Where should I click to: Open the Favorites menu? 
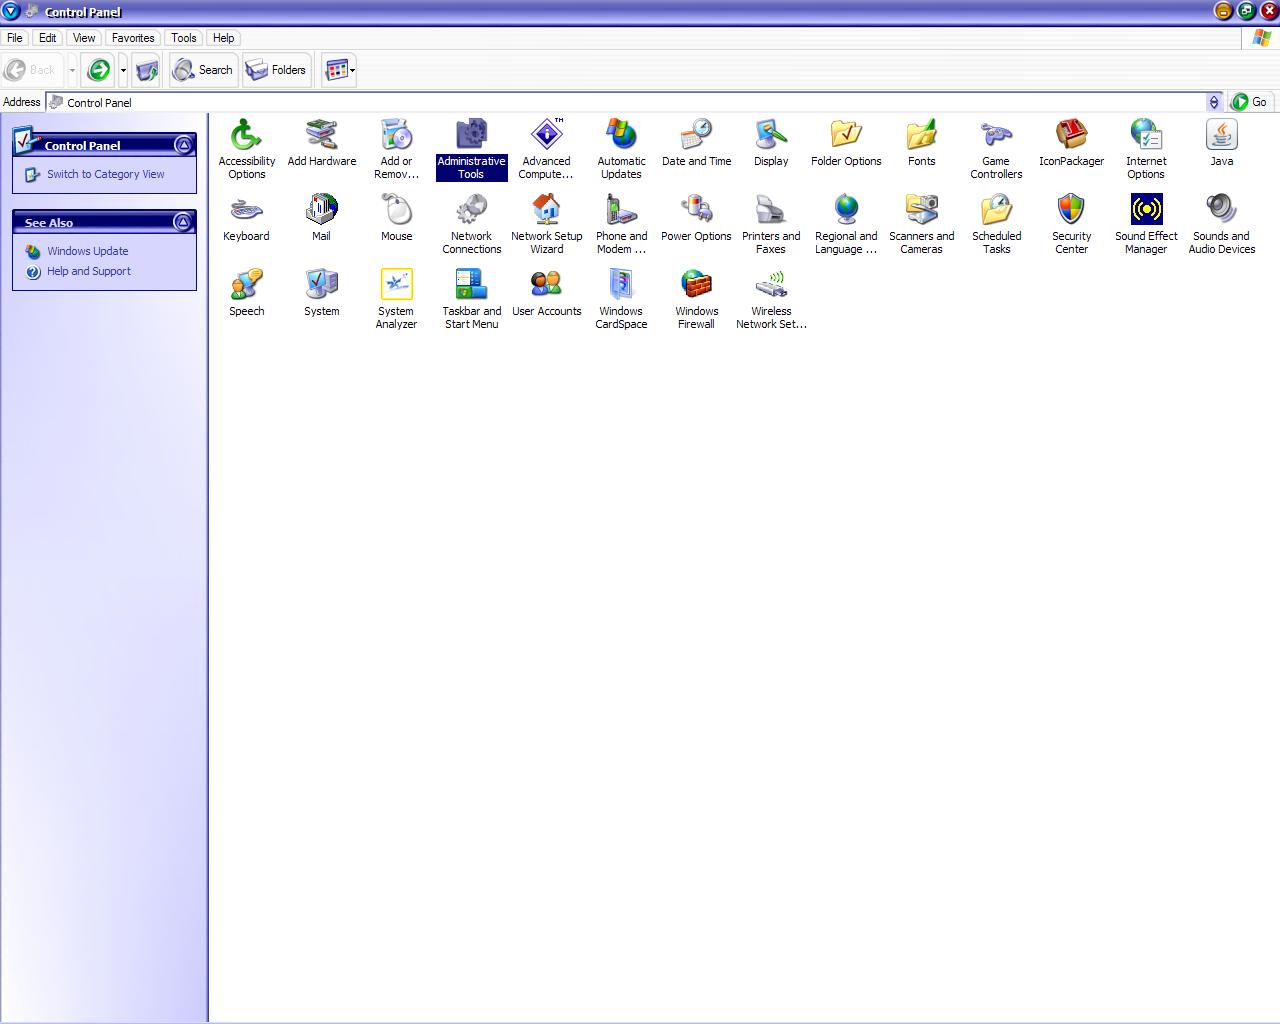133,38
